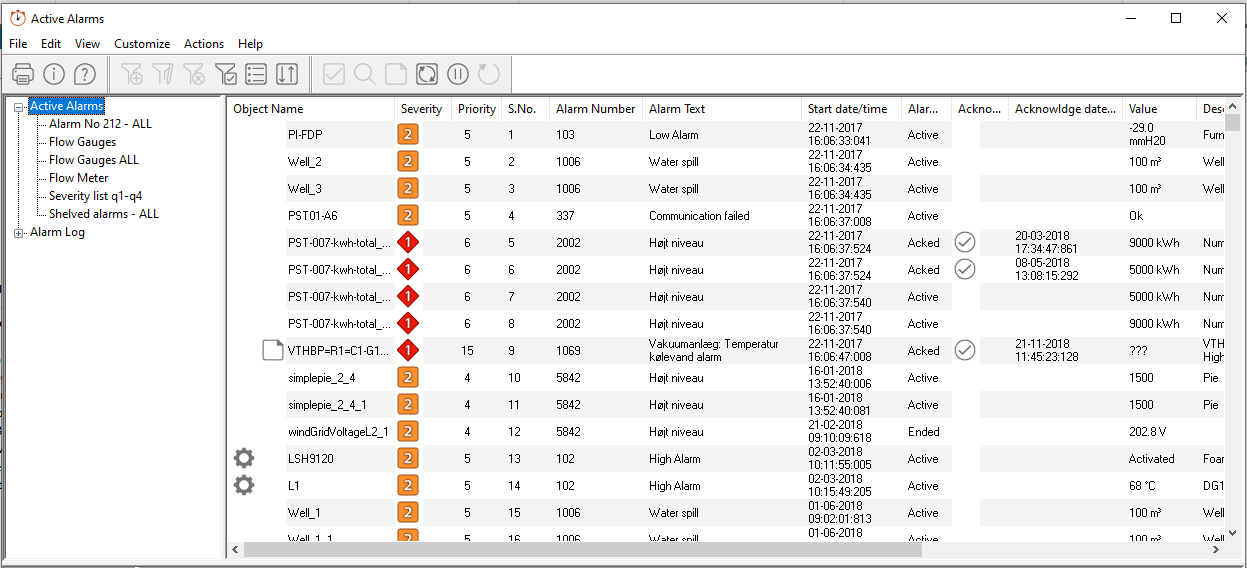Click alarm number 1069 cell
This screenshot has height=568, width=1247.
[568, 351]
